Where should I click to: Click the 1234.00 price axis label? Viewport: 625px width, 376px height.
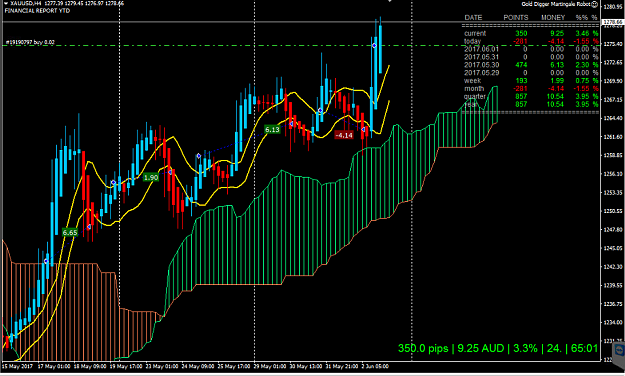pos(613,322)
